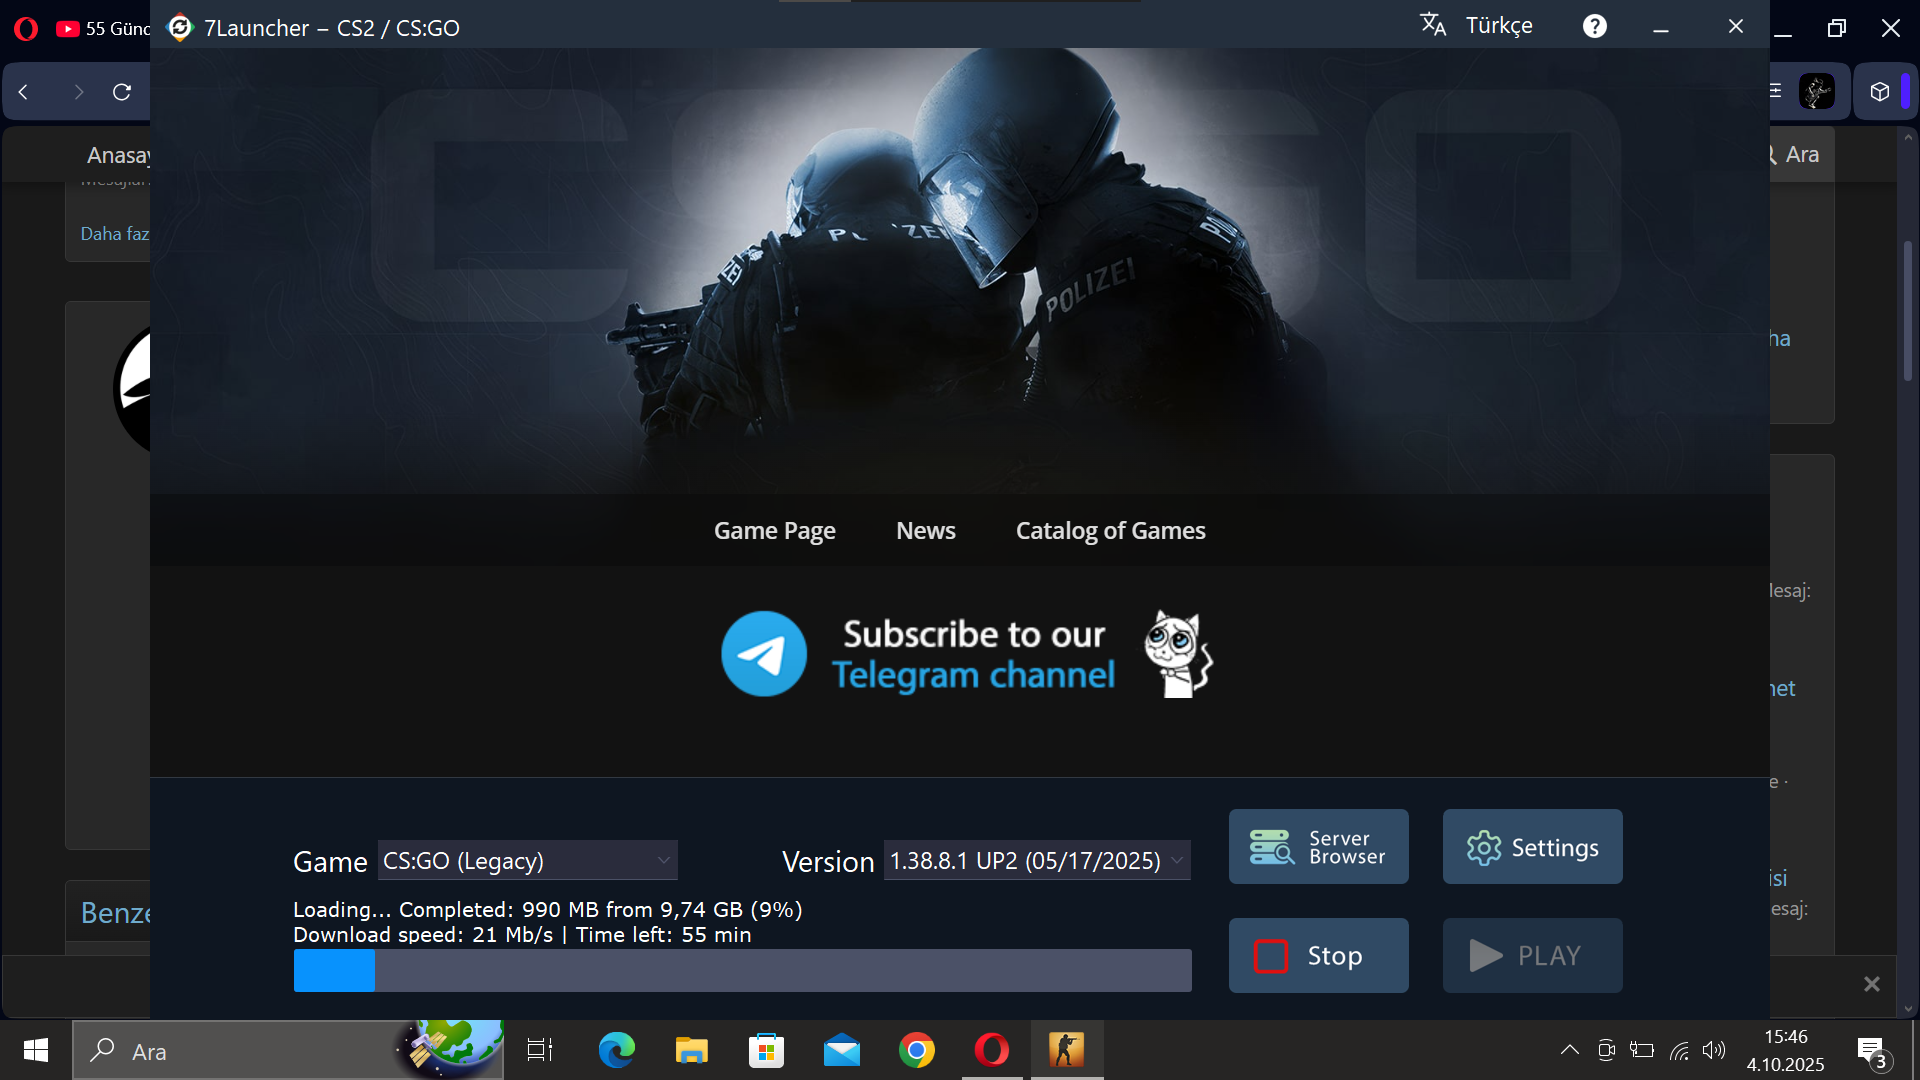Expand the Version dropdown
The width and height of the screenshot is (1920, 1080).
pos(1036,861)
